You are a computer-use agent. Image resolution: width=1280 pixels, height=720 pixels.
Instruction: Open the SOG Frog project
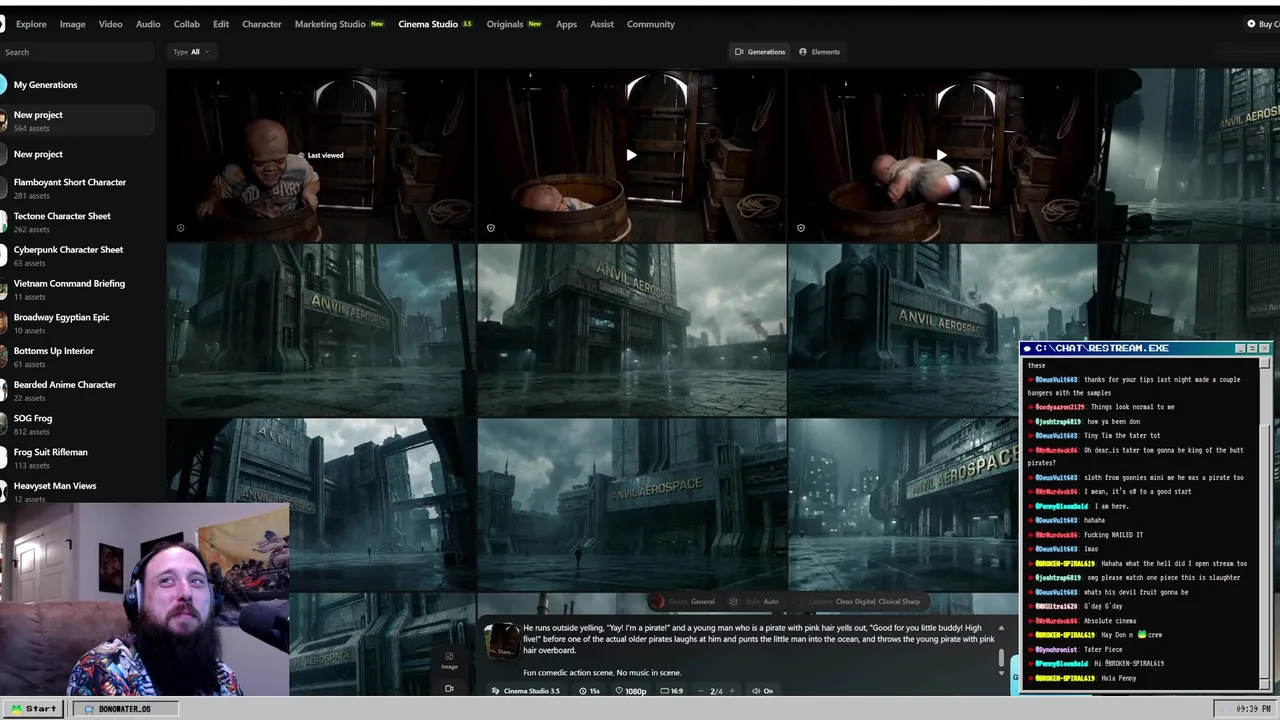(77, 424)
